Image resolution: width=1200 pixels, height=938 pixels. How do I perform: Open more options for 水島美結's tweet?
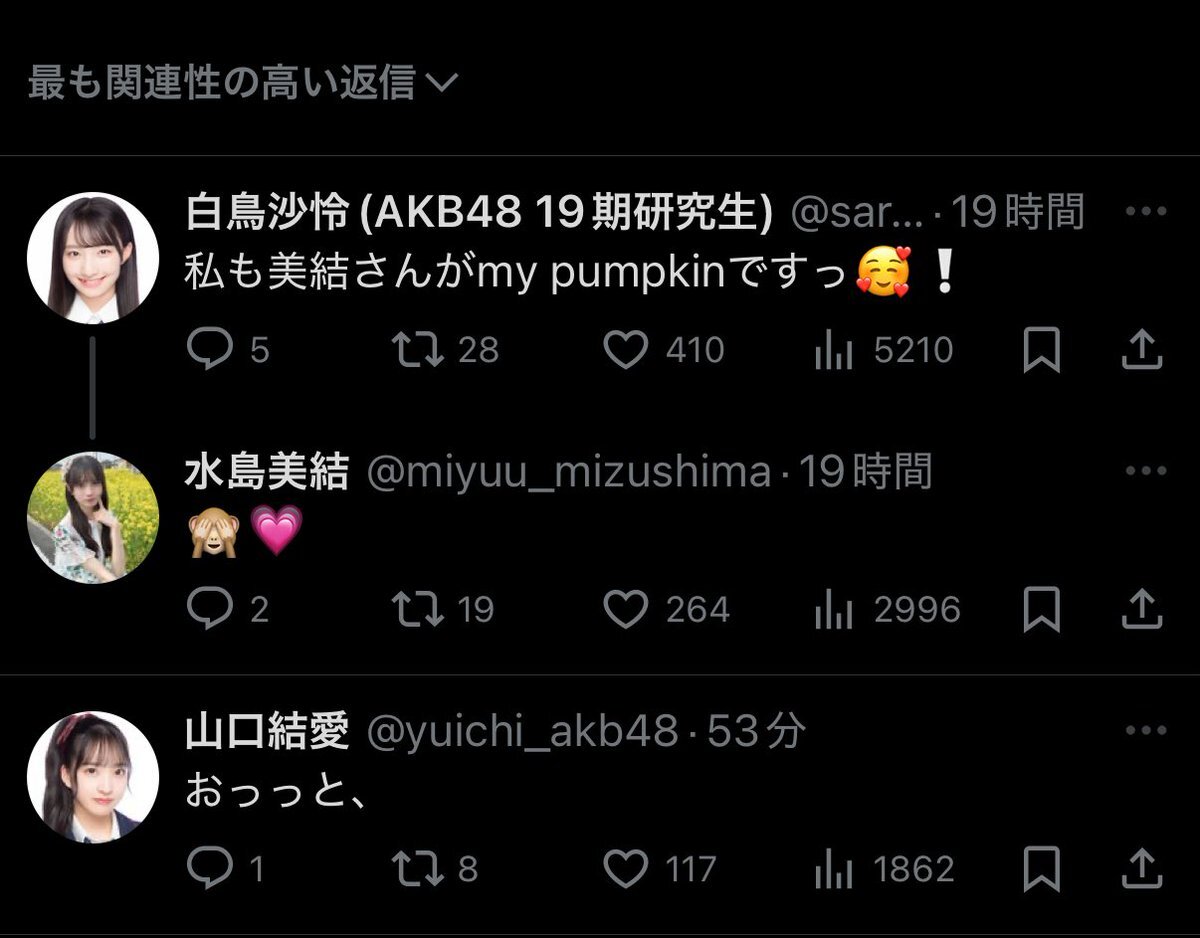1145,471
